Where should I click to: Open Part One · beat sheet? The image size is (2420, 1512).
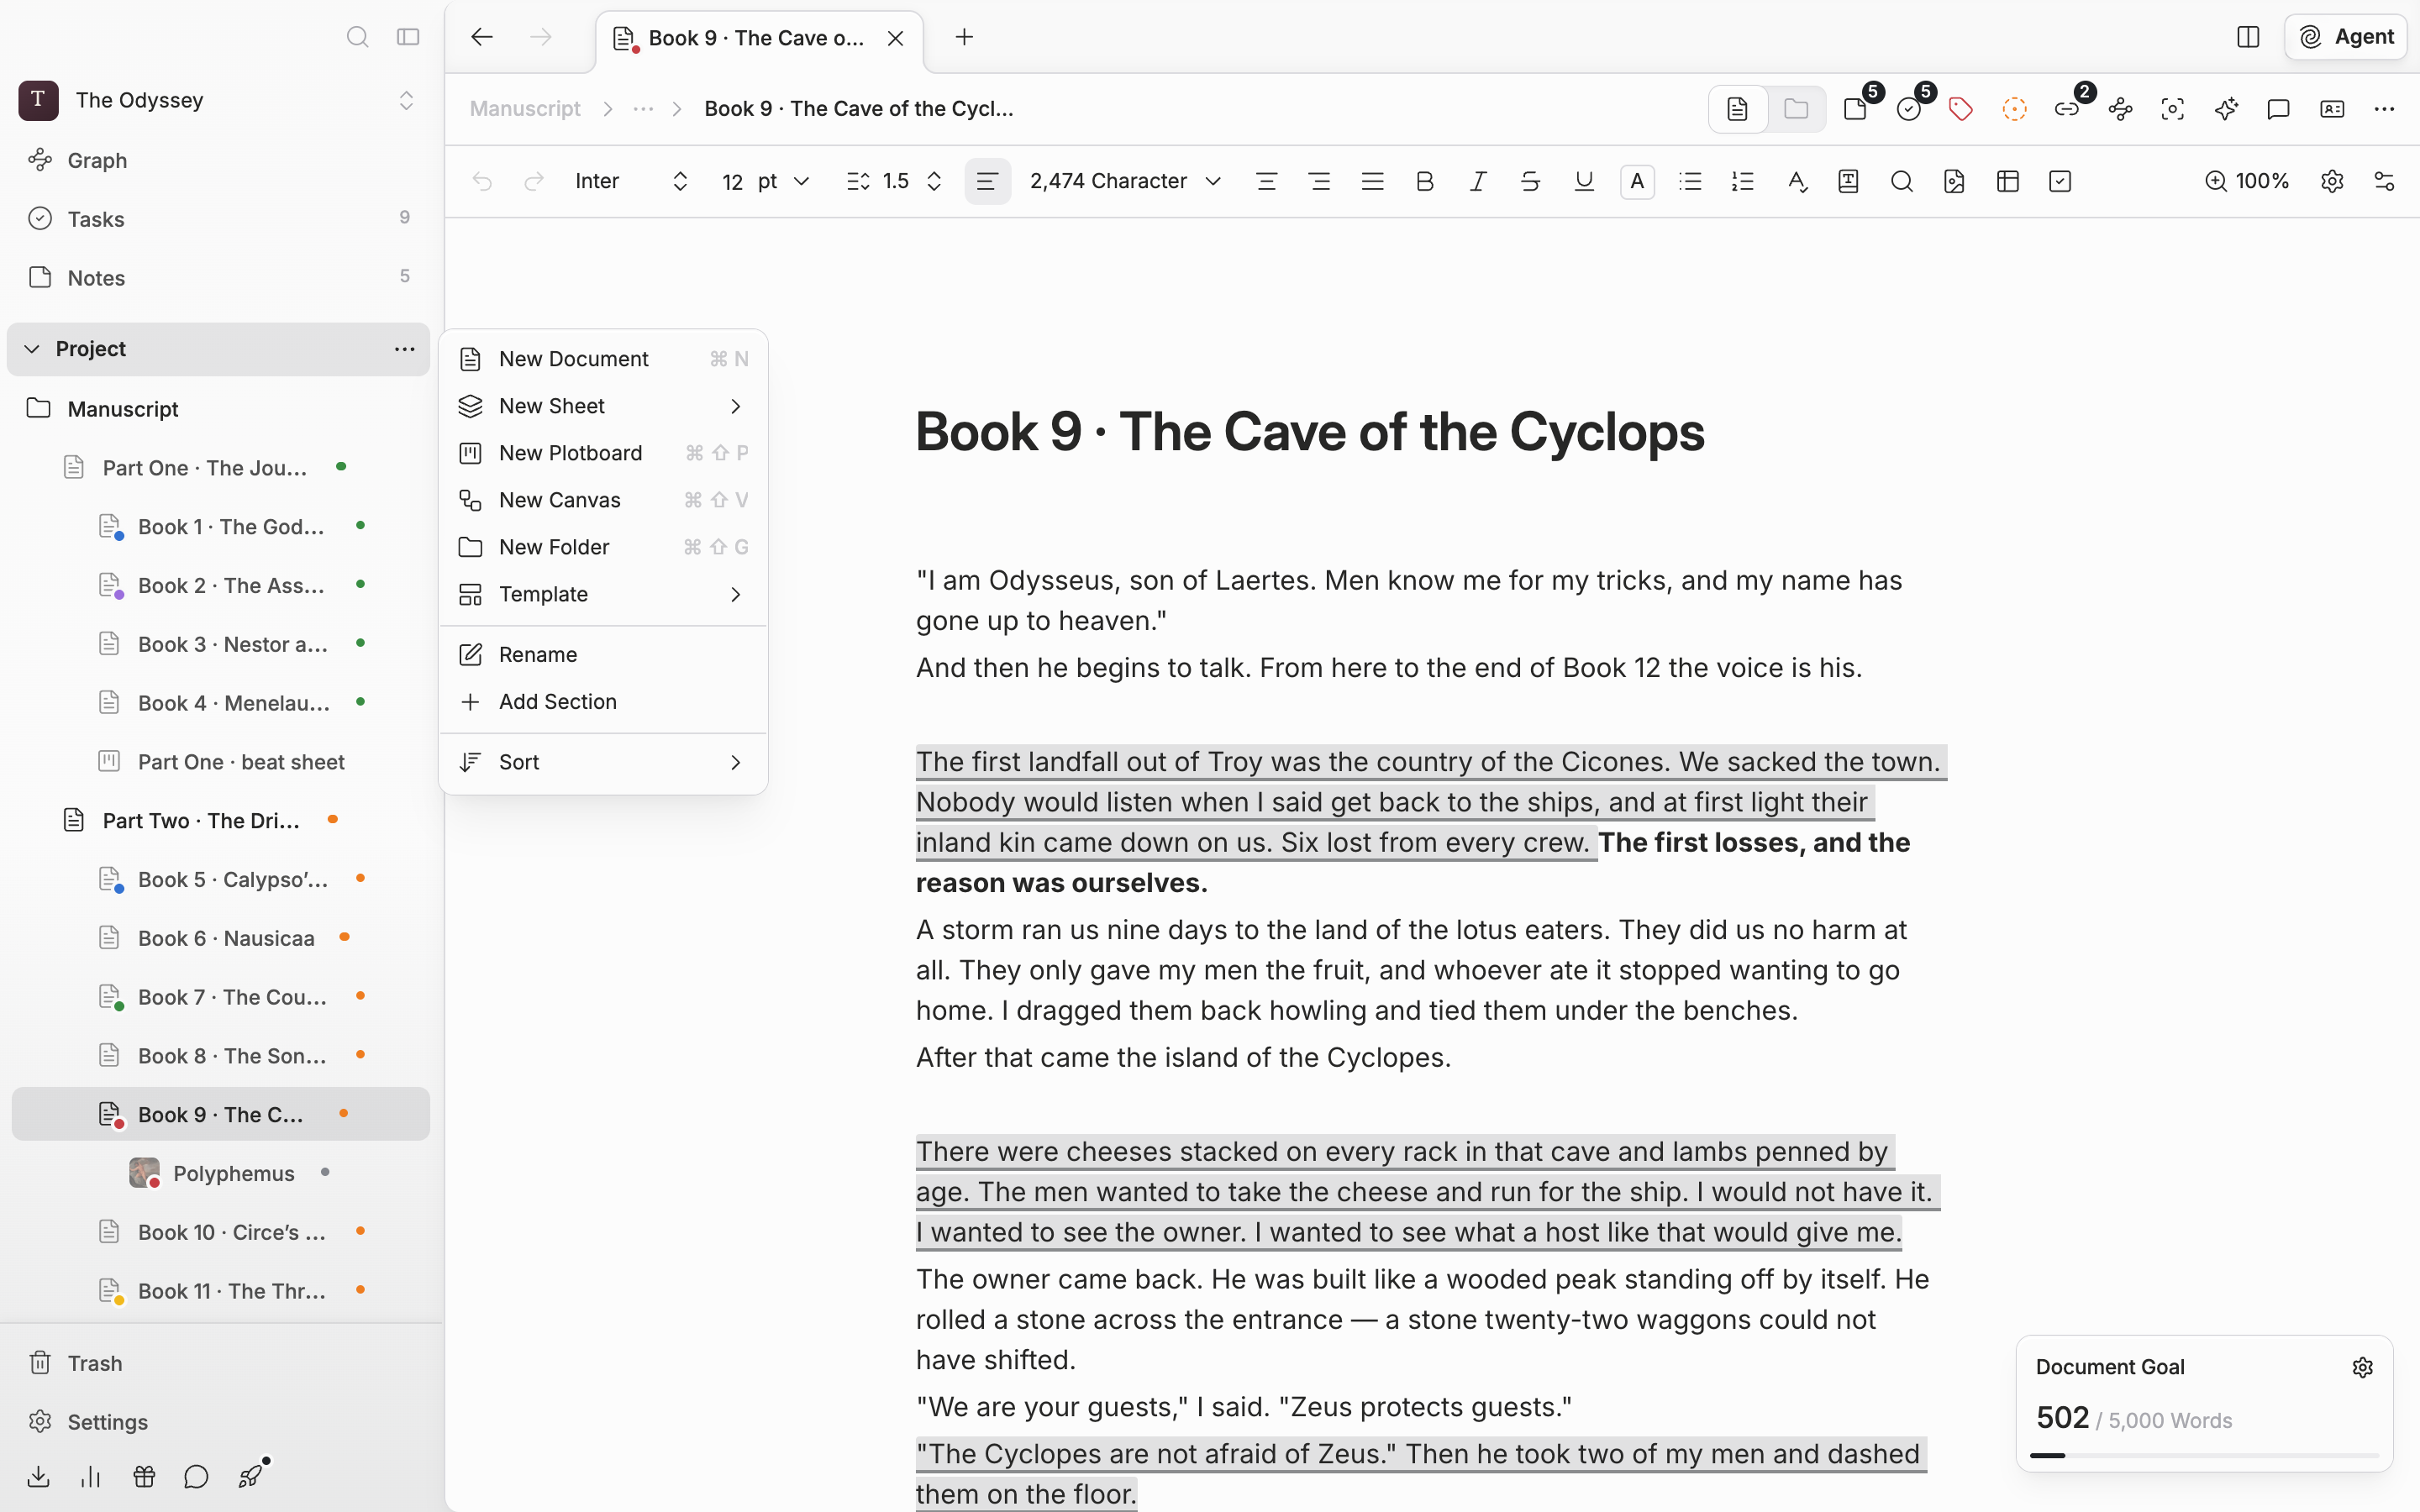pyautogui.click(x=221, y=762)
